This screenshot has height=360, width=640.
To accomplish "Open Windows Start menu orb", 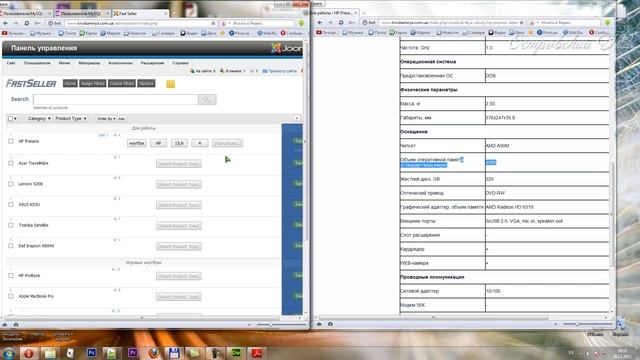I will (x=9, y=353).
